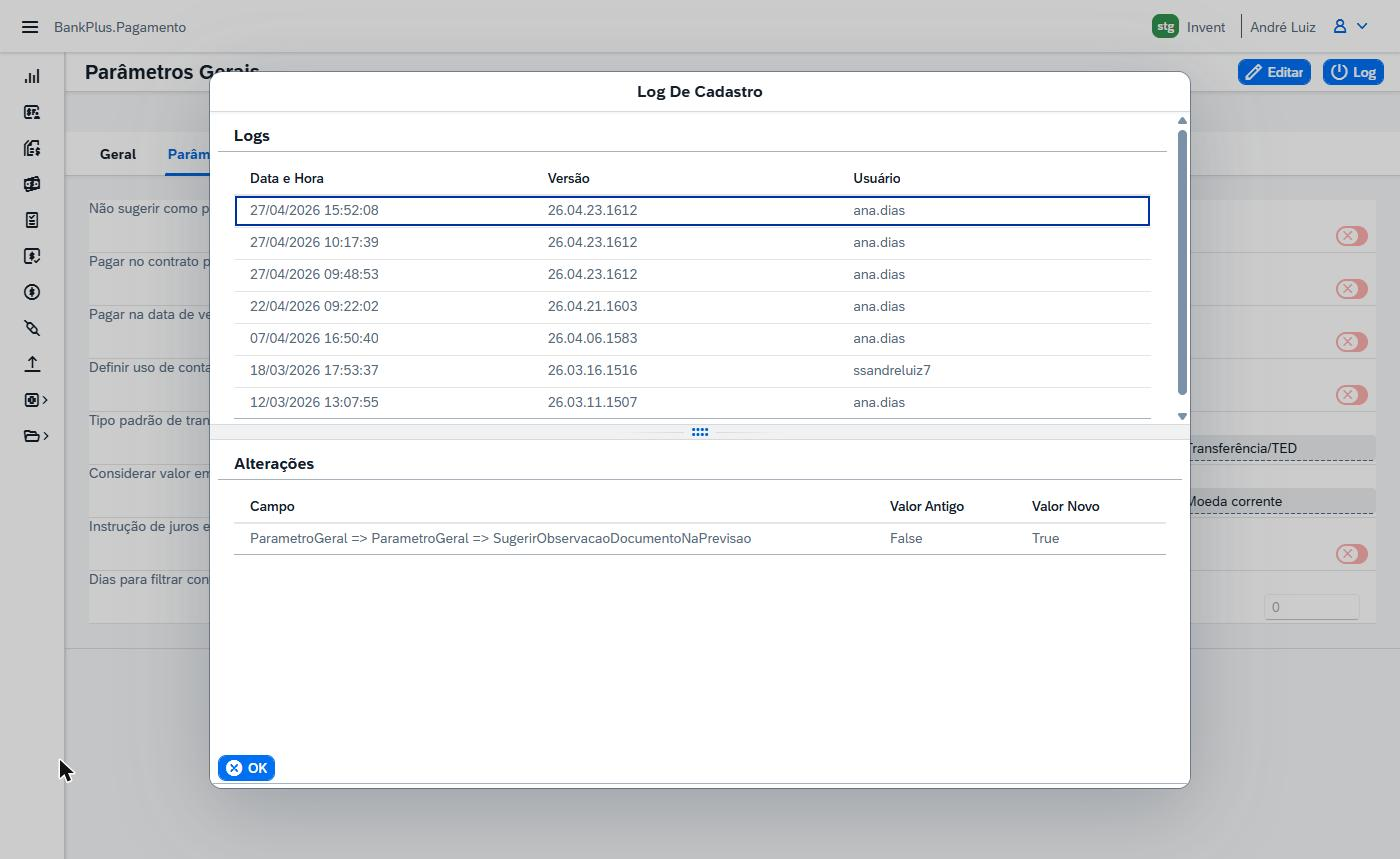This screenshot has width=1400, height=859.
Task: Select the log entry from 22/04/2026 09:22:02
Action: (692, 306)
